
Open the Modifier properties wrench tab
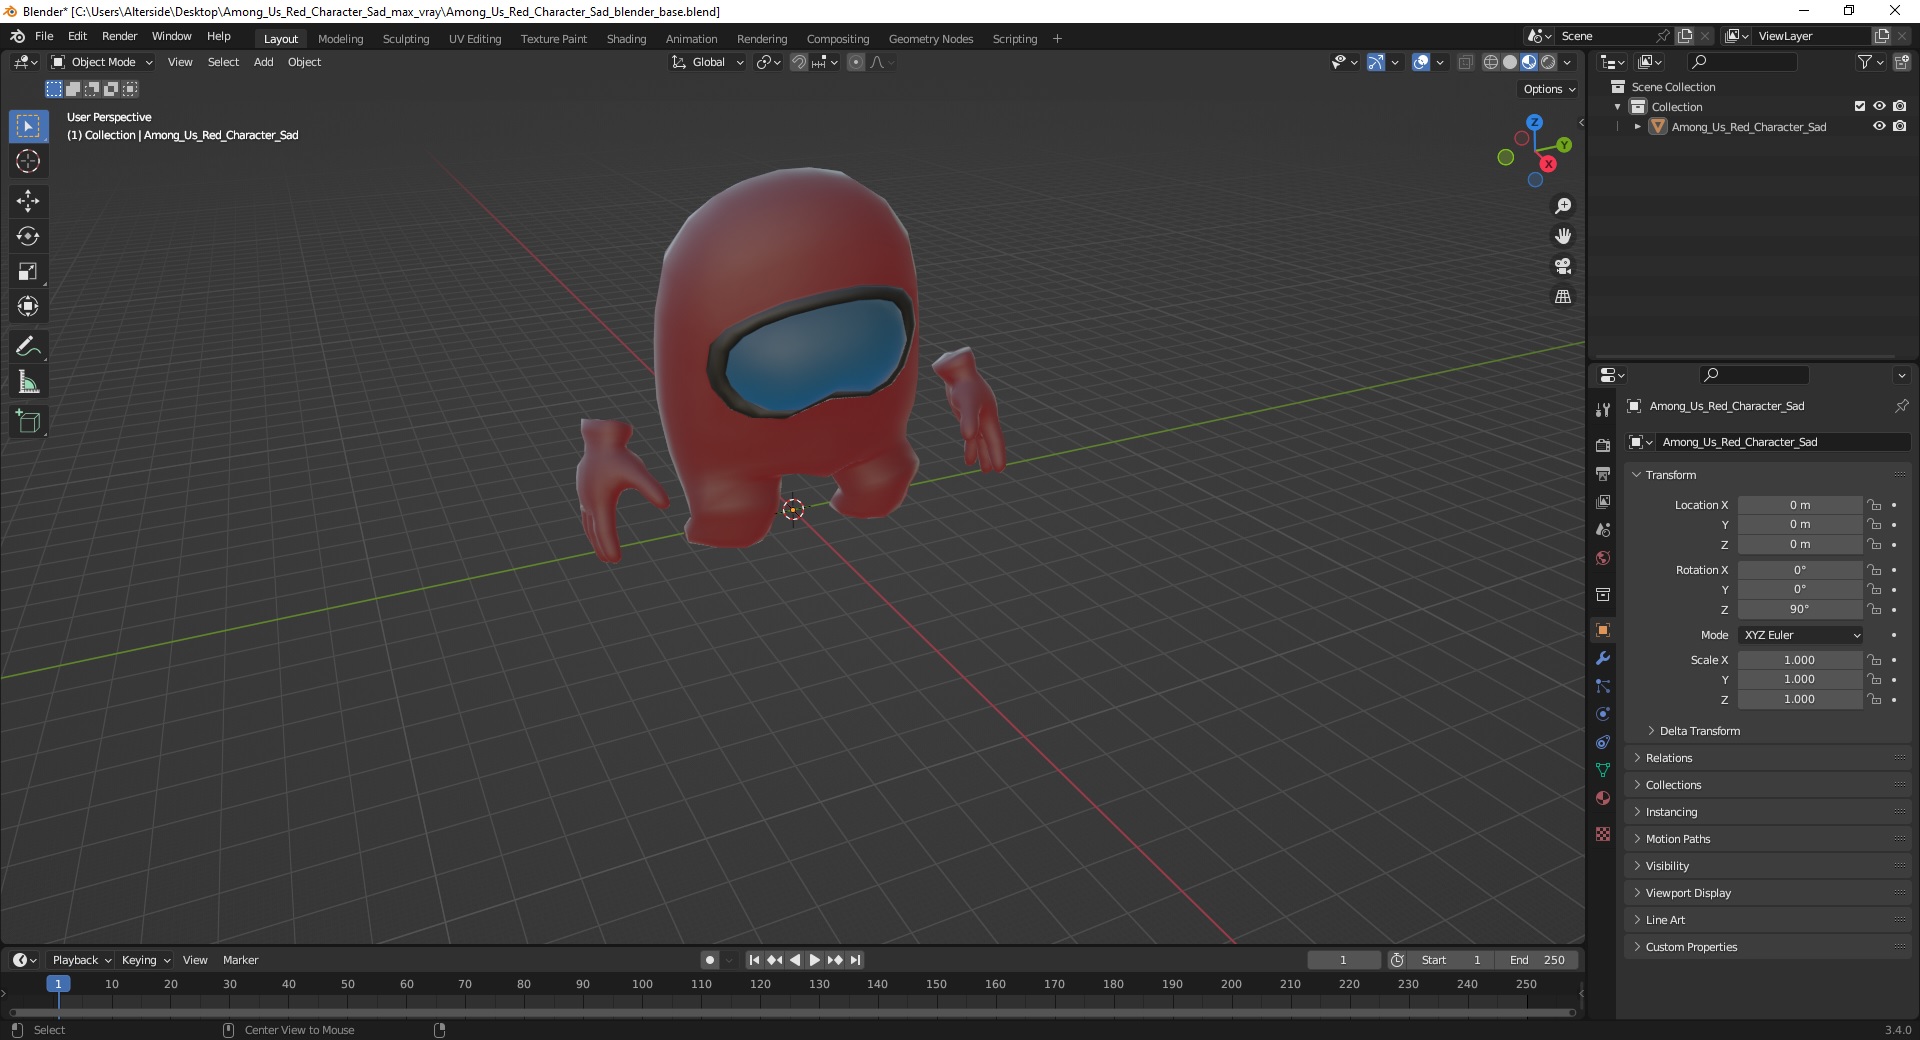pos(1603,658)
